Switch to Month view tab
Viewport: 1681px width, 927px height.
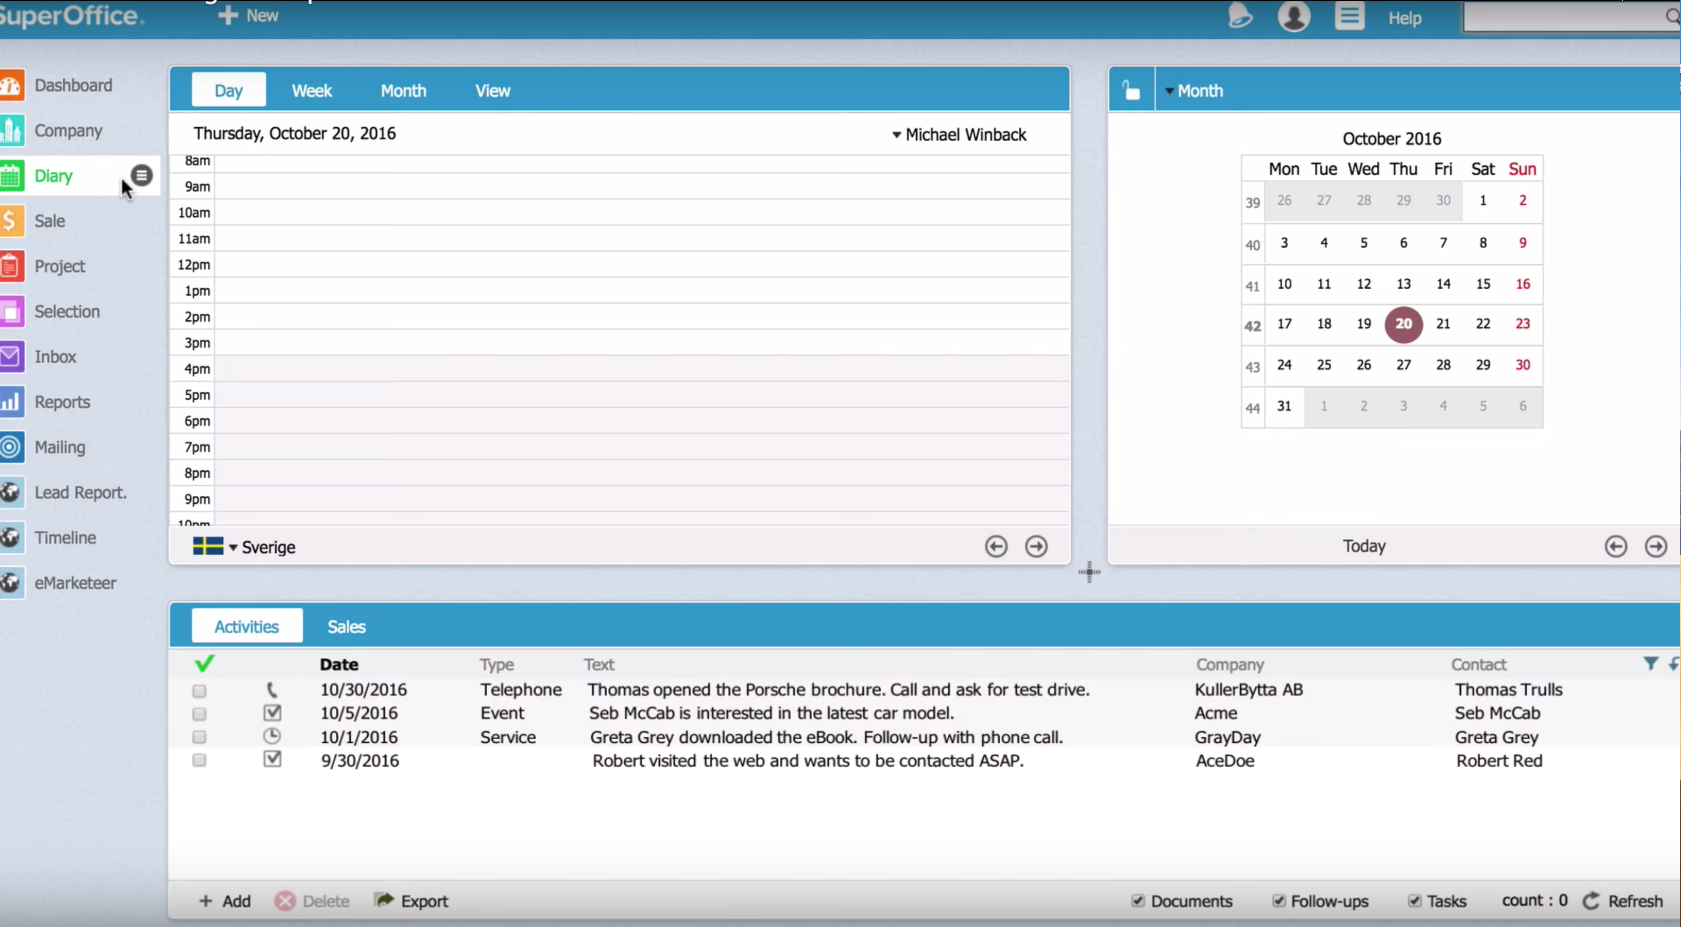tap(403, 91)
